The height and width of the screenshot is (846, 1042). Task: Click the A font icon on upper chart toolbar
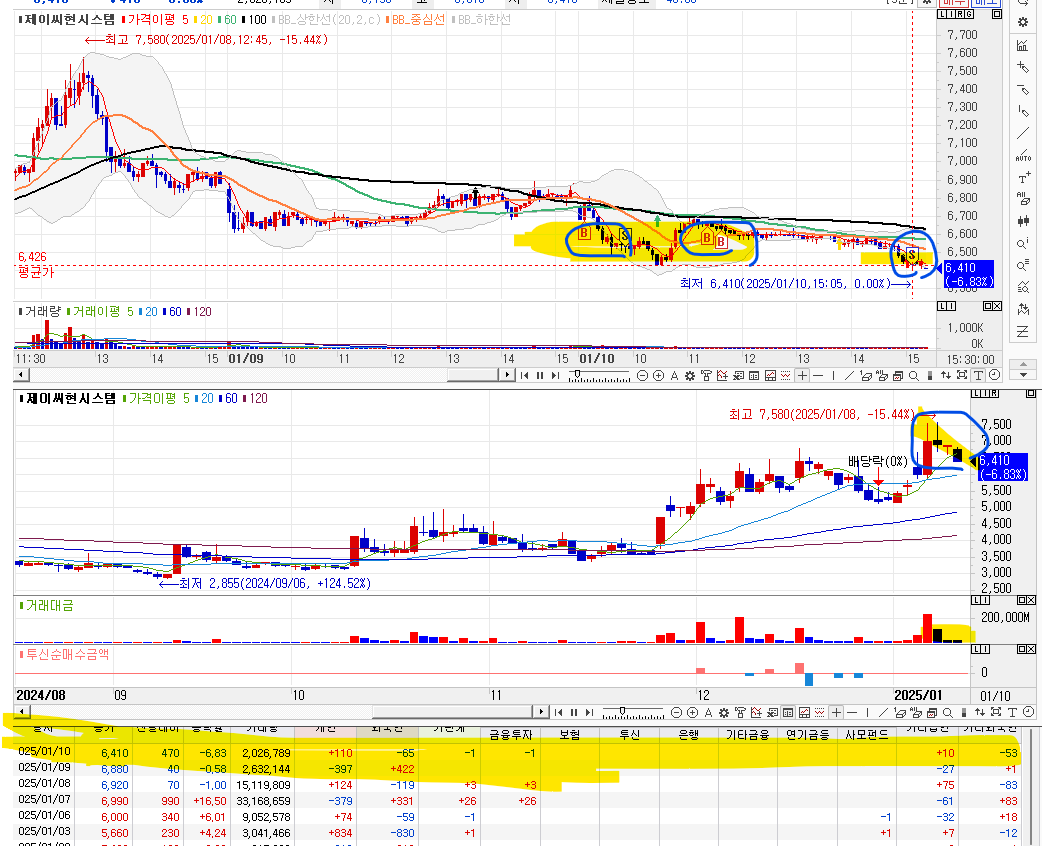pyautogui.click(x=674, y=375)
